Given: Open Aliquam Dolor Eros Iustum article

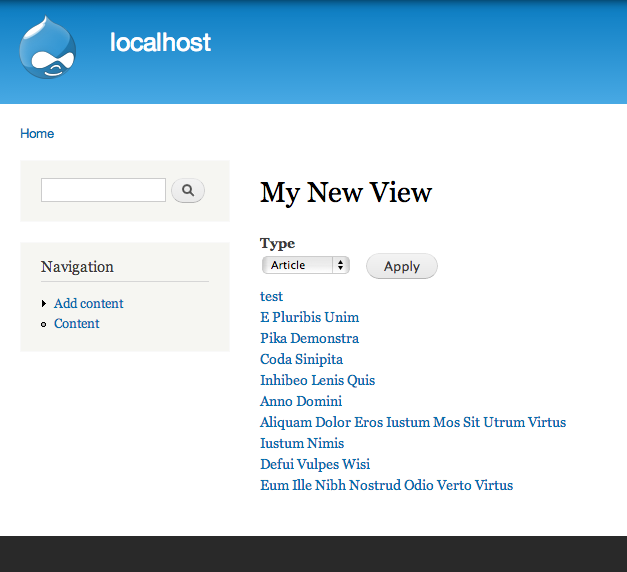Looking at the screenshot, I should click(413, 422).
